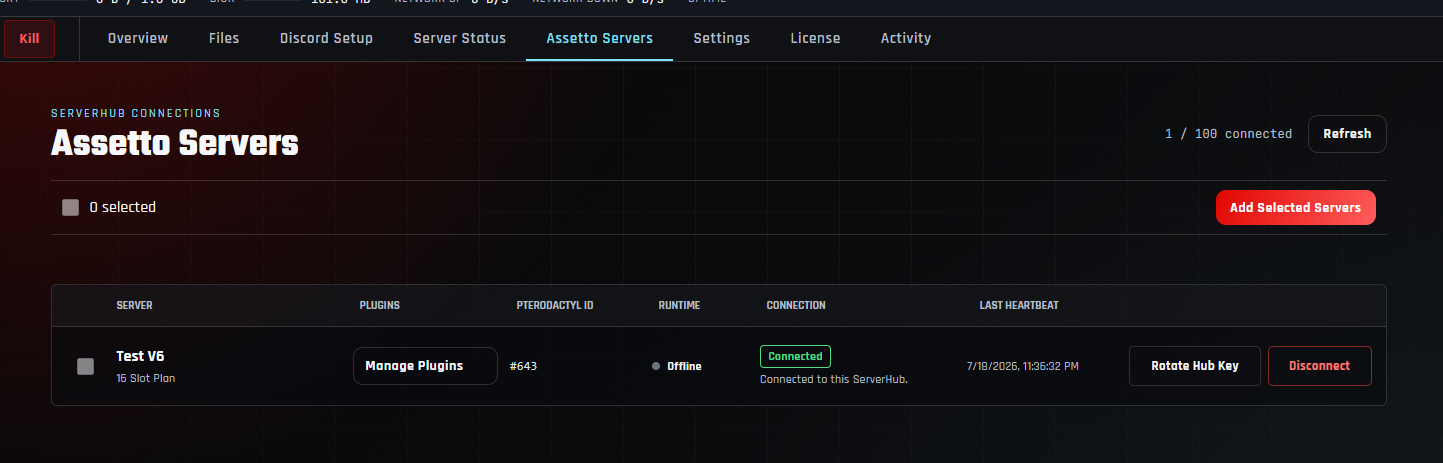Click the SERVERHUB CONNECTIONS label
The width and height of the screenshot is (1443, 463).
pos(136,113)
